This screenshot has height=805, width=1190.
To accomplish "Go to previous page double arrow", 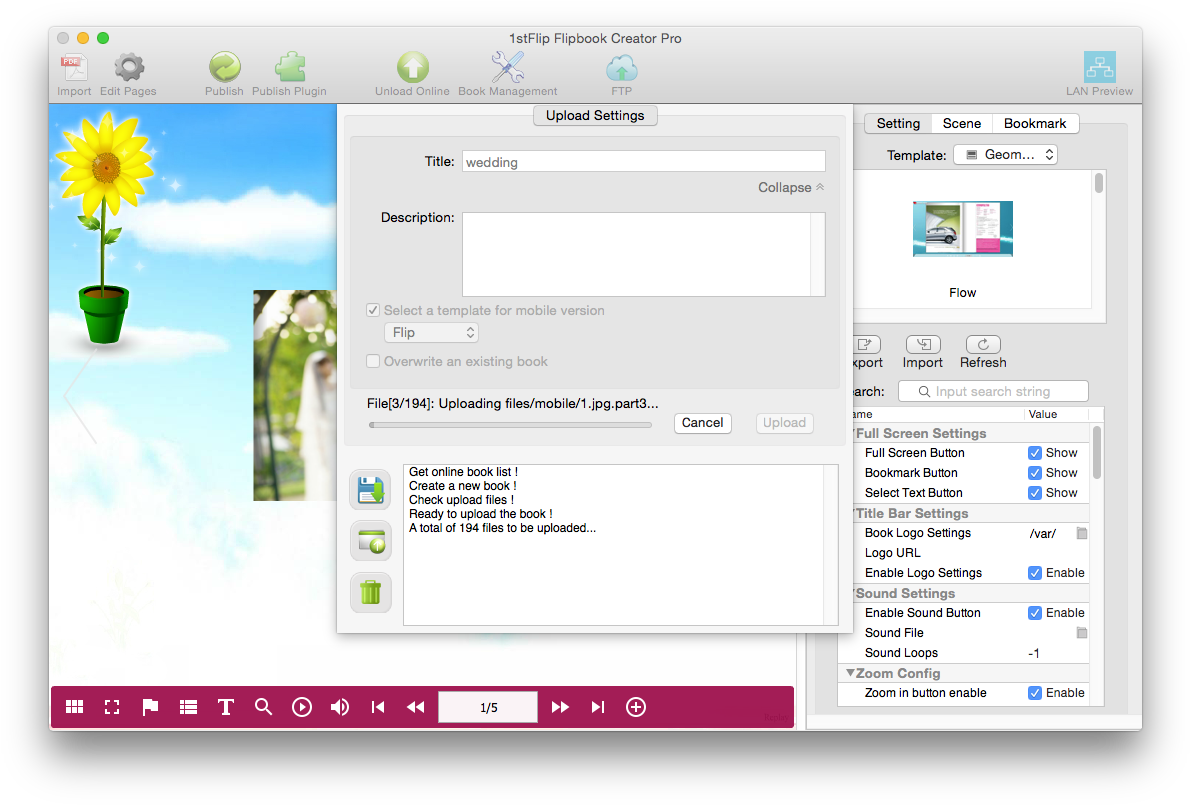I will click(415, 707).
